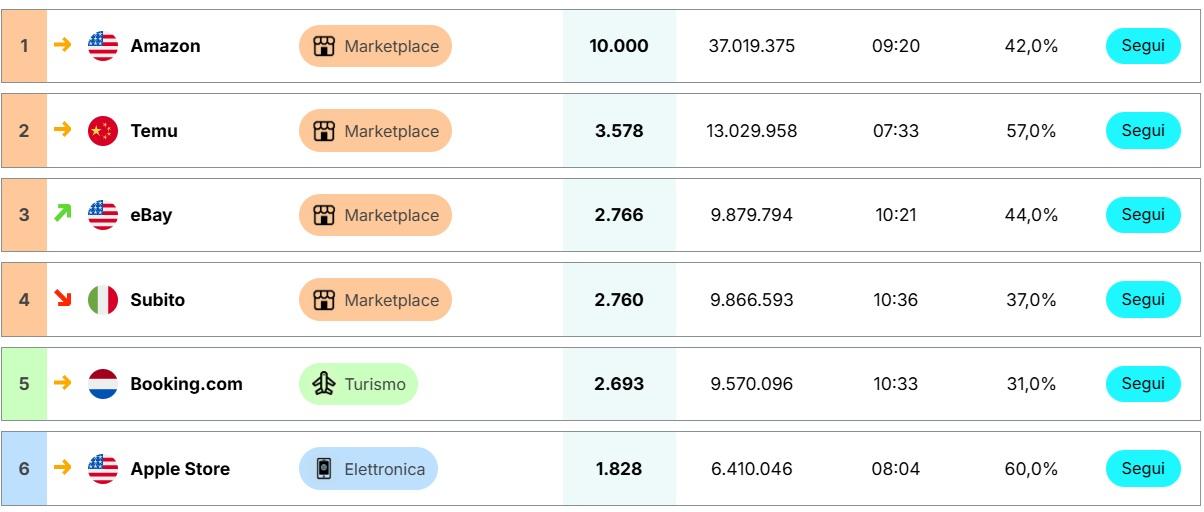Select the Elettronica category tag
The image size is (1204, 512).
coord(369,469)
